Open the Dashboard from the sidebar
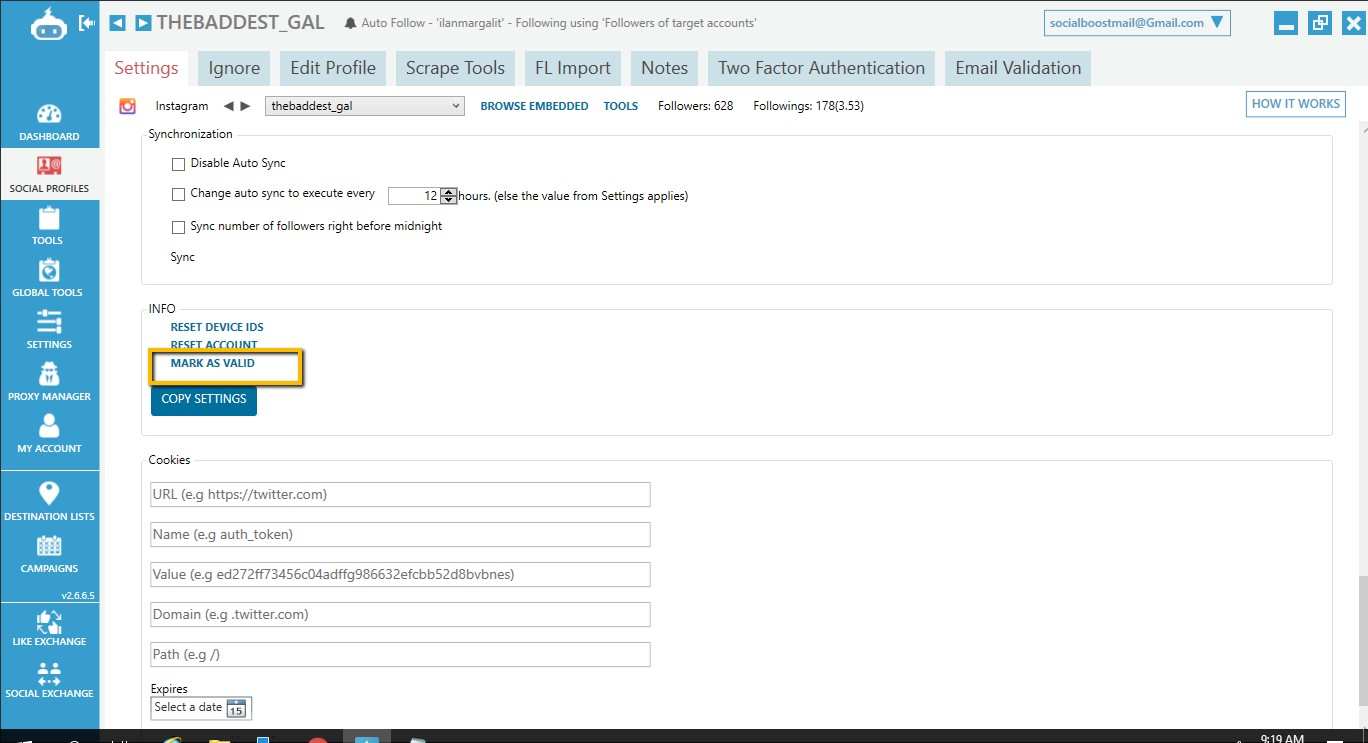Viewport: 1368px width, 743px height. pos(49,122)
